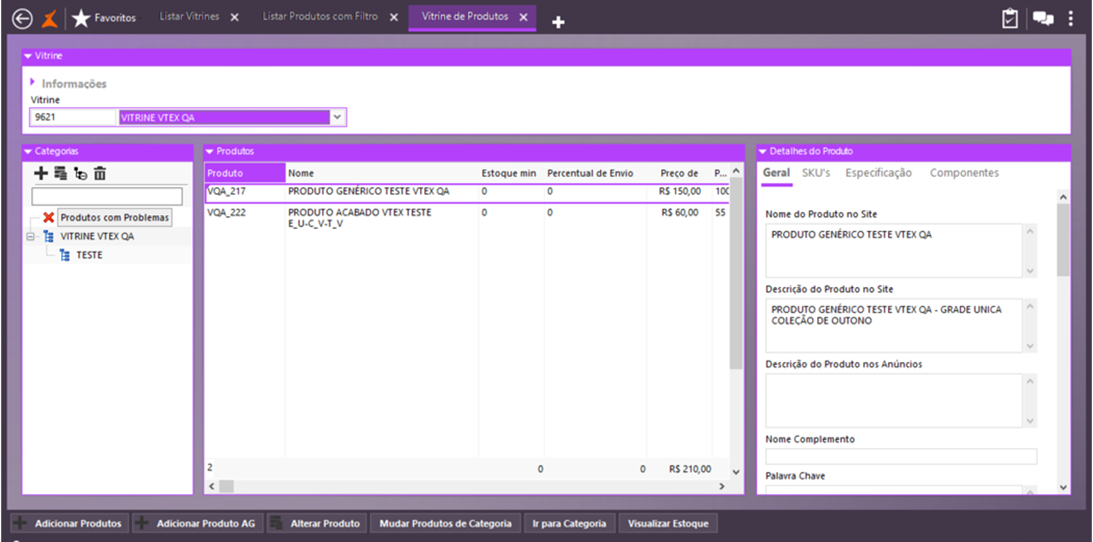Screen dimensions: 1093x542
Task: Sort by the Nome column header
Action: click(x=382, y=173)
